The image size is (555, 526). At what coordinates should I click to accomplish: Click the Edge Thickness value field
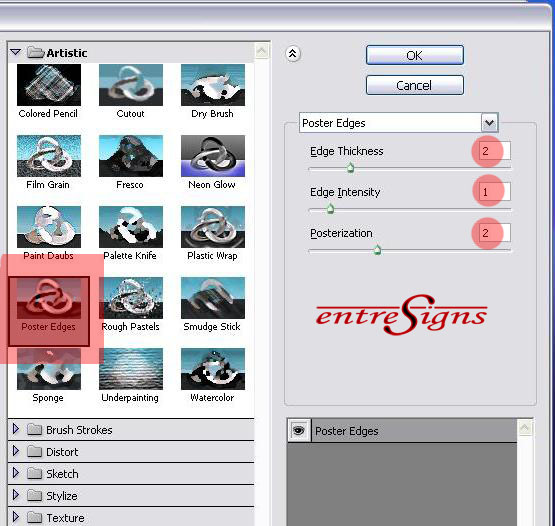[494, 151]
